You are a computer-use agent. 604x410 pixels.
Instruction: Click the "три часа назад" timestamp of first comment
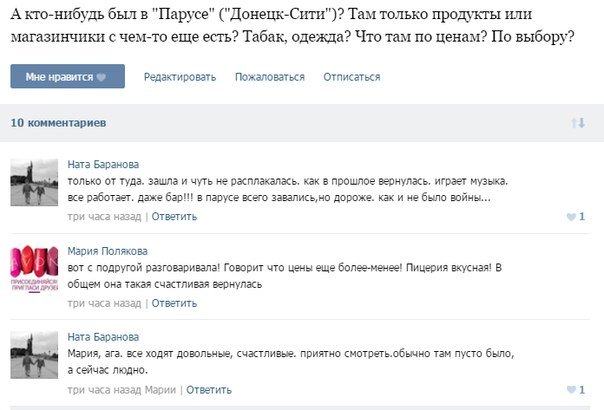pyautogui.click(x=104, y=217)
